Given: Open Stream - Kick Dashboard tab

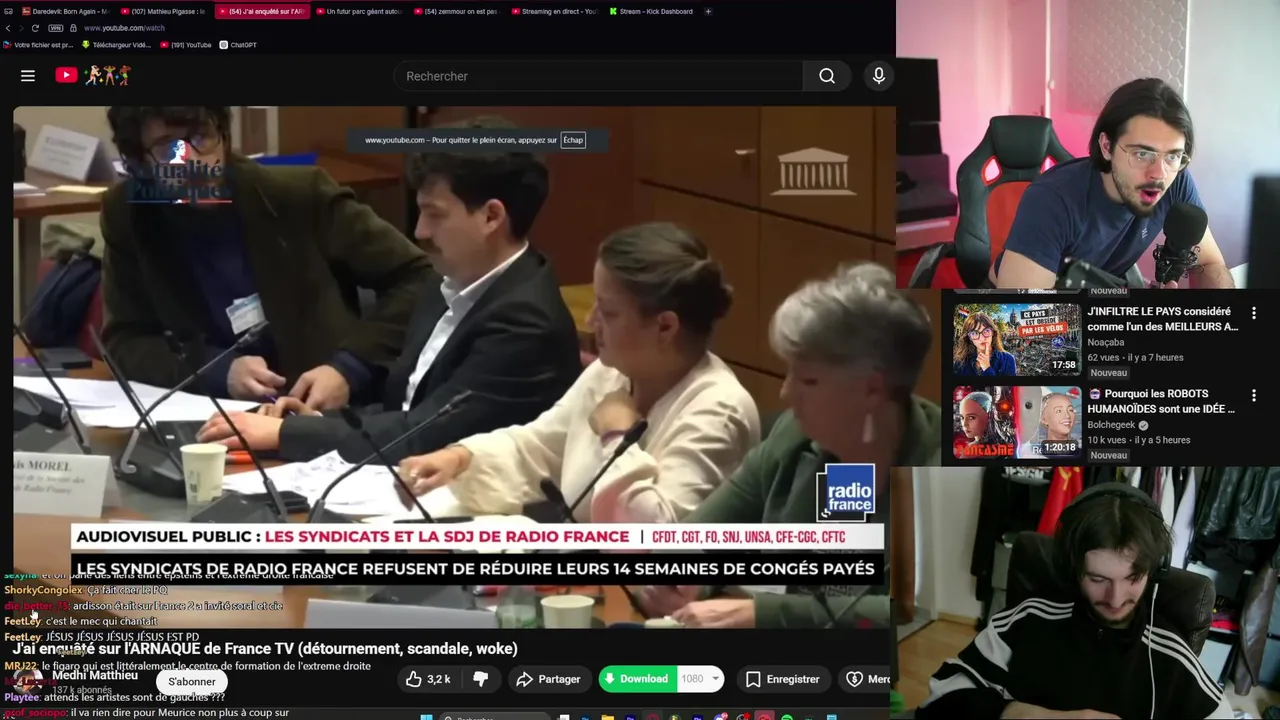Looking at the screenshot, I should [651, 11].
